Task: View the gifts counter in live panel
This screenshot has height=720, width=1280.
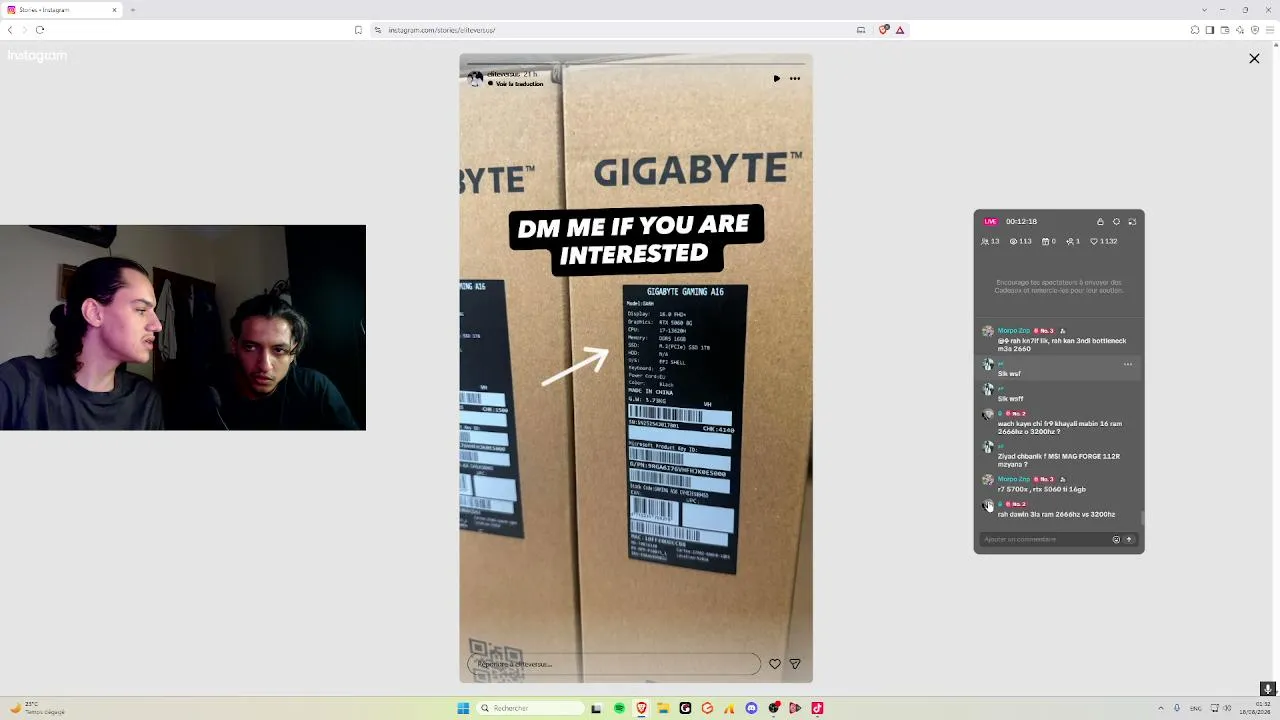Action: pos(1049,241)
